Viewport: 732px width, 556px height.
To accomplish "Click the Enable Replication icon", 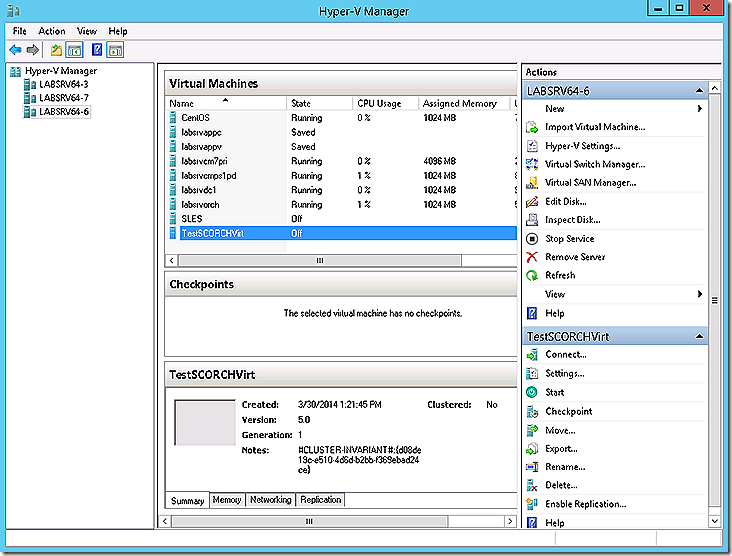I will pos(532,504).
